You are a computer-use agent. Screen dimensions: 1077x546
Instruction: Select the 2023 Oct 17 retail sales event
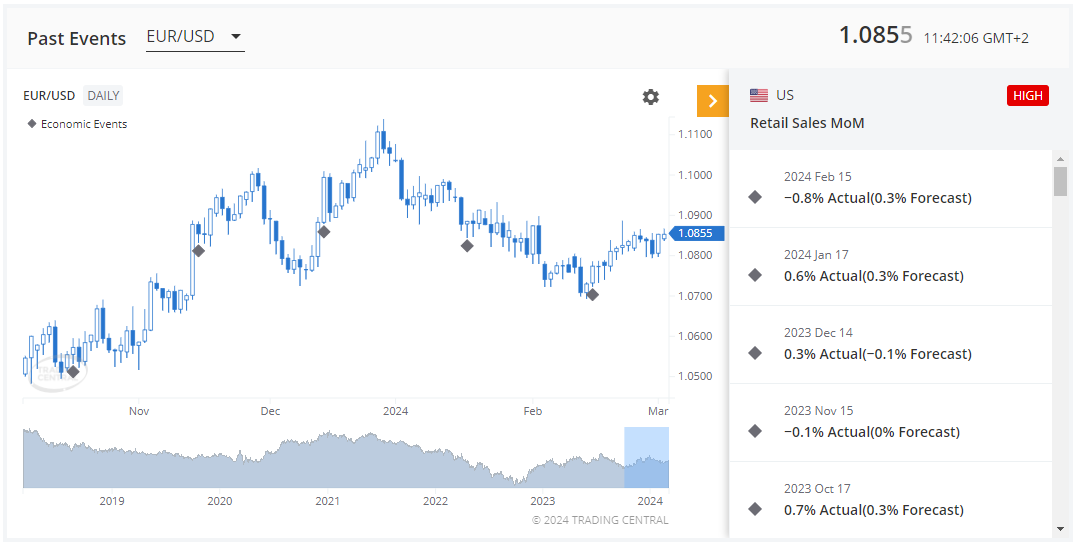pos(890,500)
